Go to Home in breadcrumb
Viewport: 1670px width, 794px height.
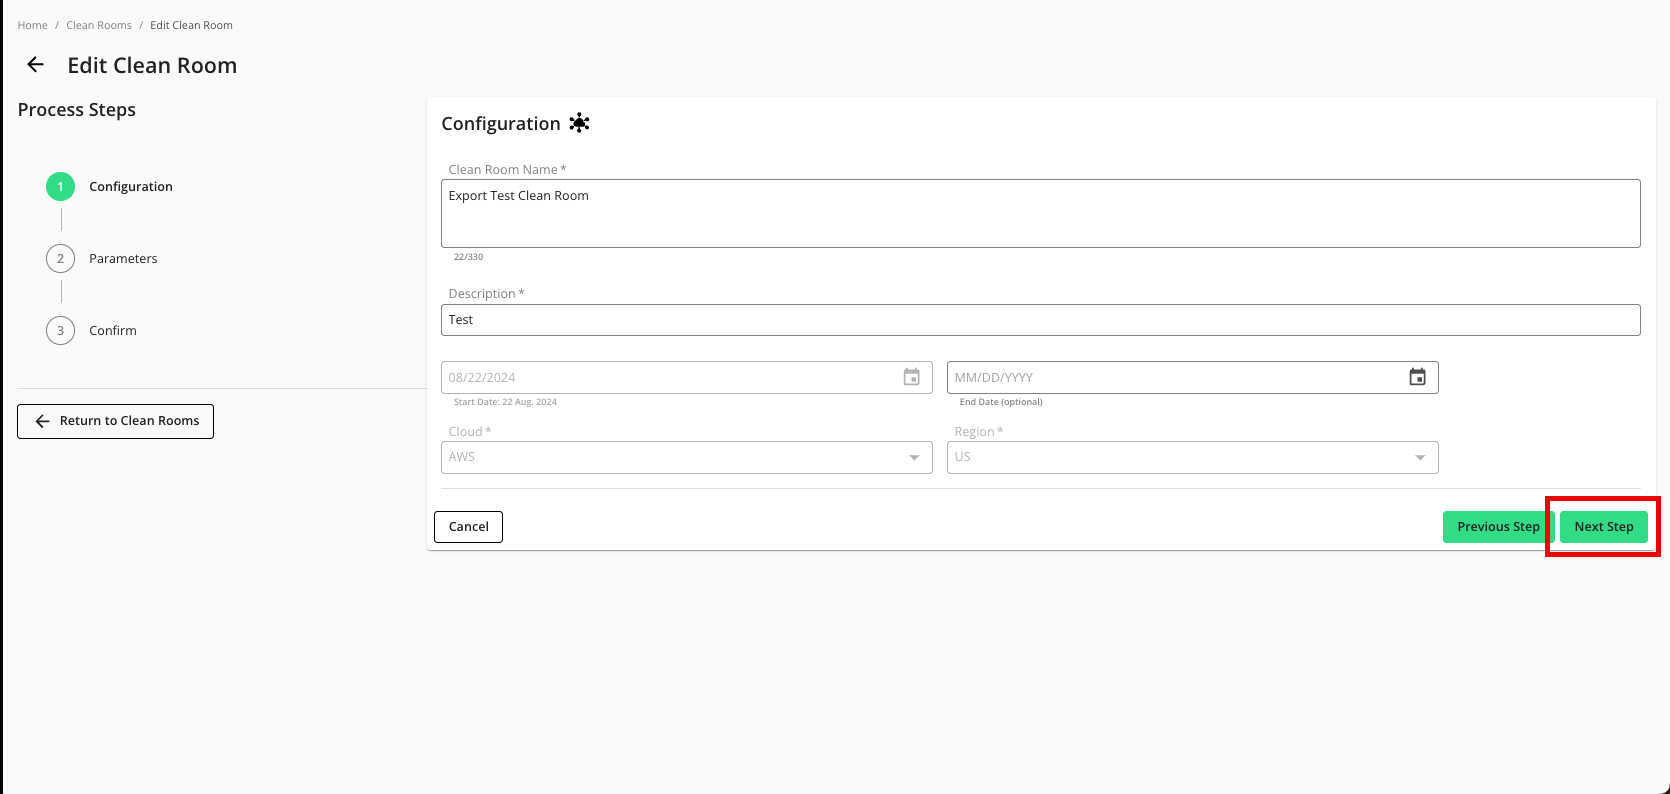point(32,25)
